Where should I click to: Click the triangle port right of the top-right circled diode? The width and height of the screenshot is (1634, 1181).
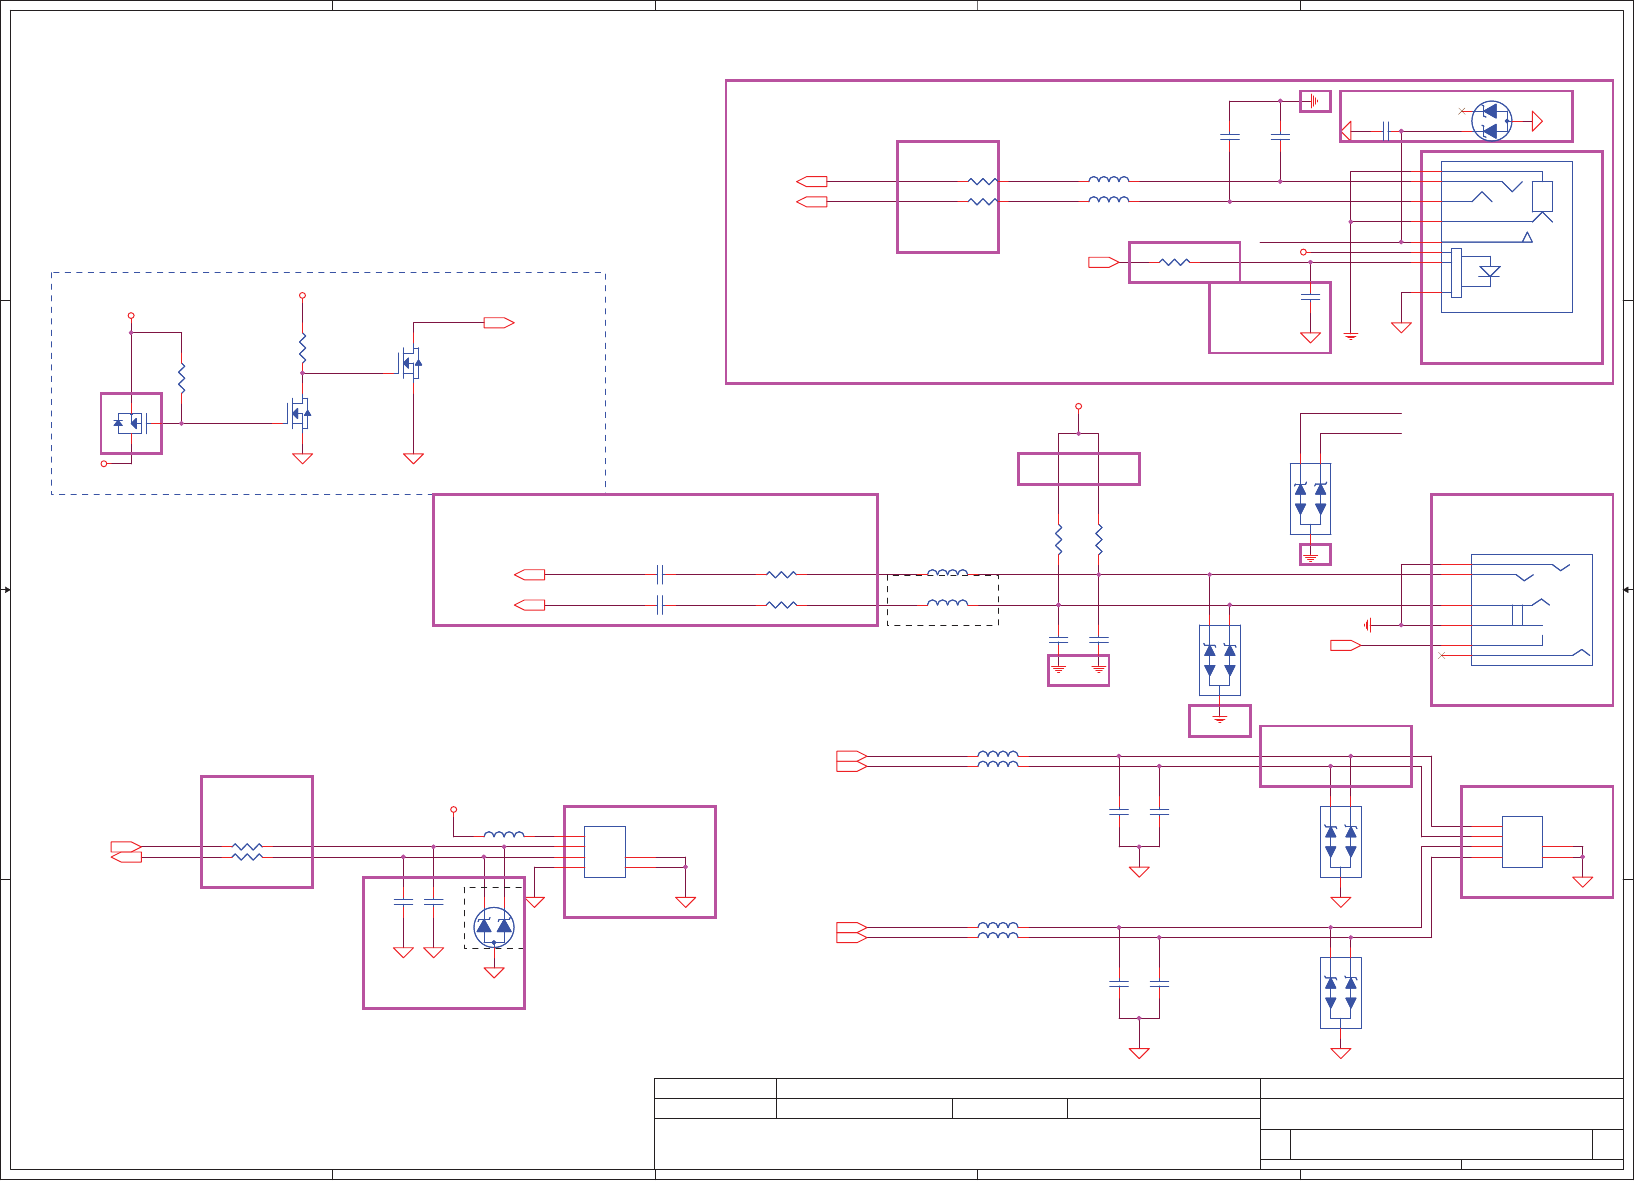1537,121
